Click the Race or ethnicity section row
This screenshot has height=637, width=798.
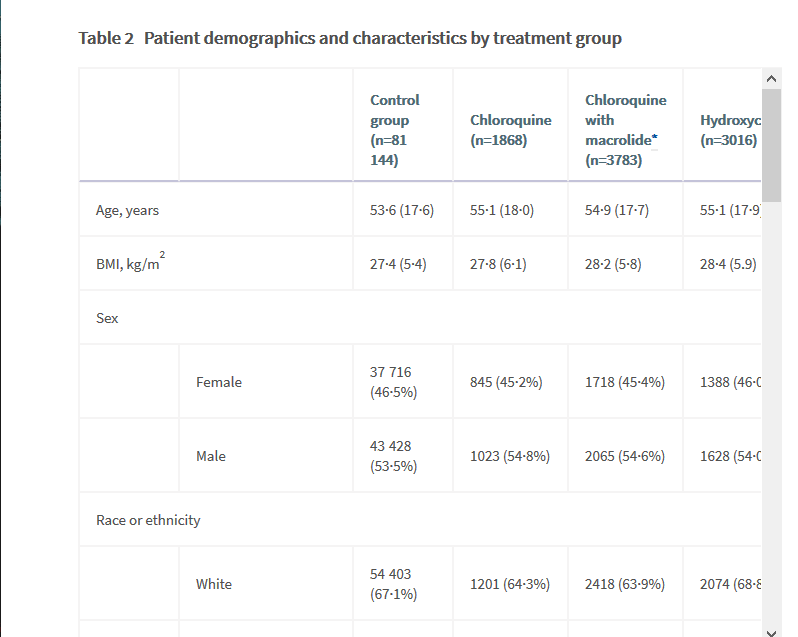click(x=148, y=520)
